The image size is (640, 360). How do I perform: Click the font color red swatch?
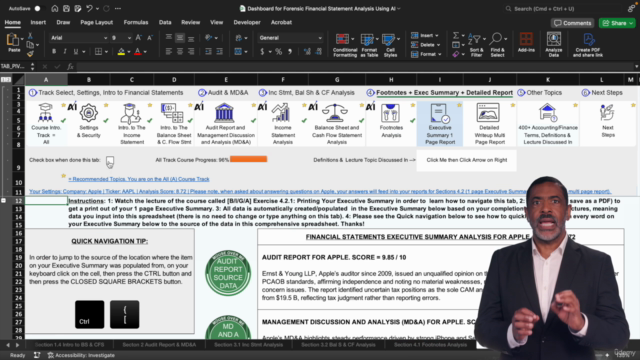138,52
